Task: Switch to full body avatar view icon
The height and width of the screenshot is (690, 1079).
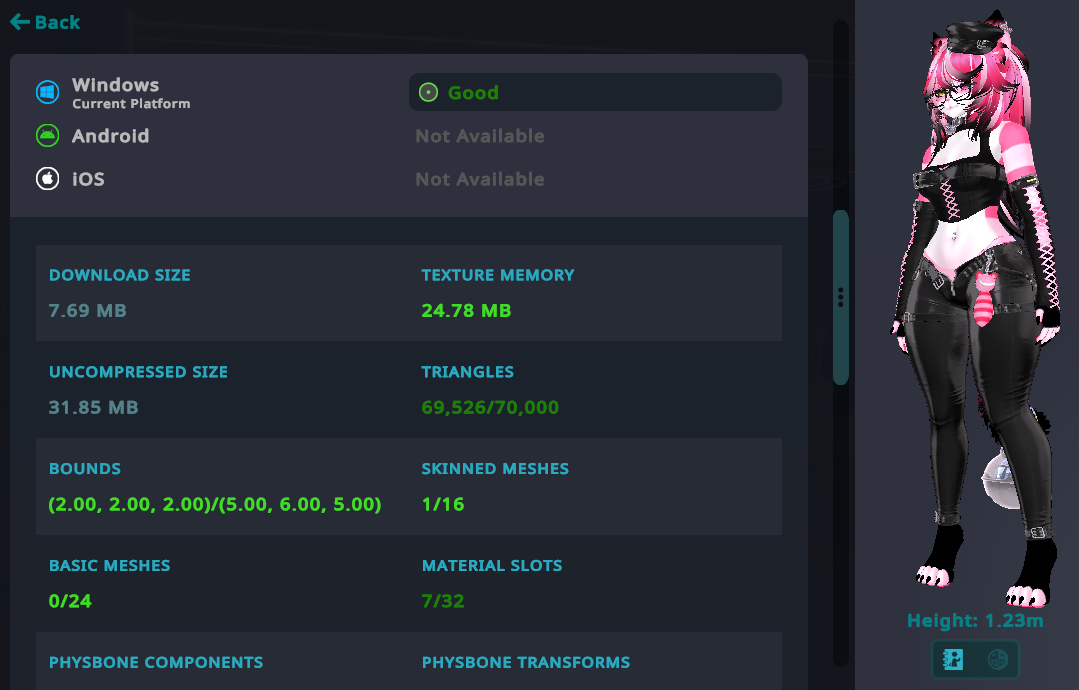Action: [x=953, y=660]
